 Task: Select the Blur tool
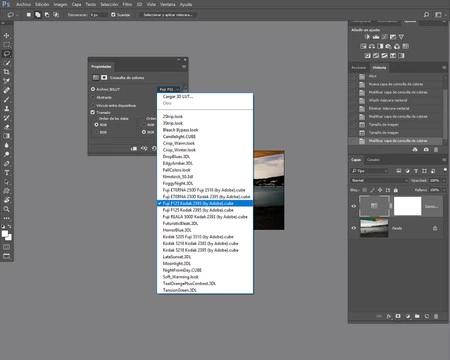(x=6, y=145)
